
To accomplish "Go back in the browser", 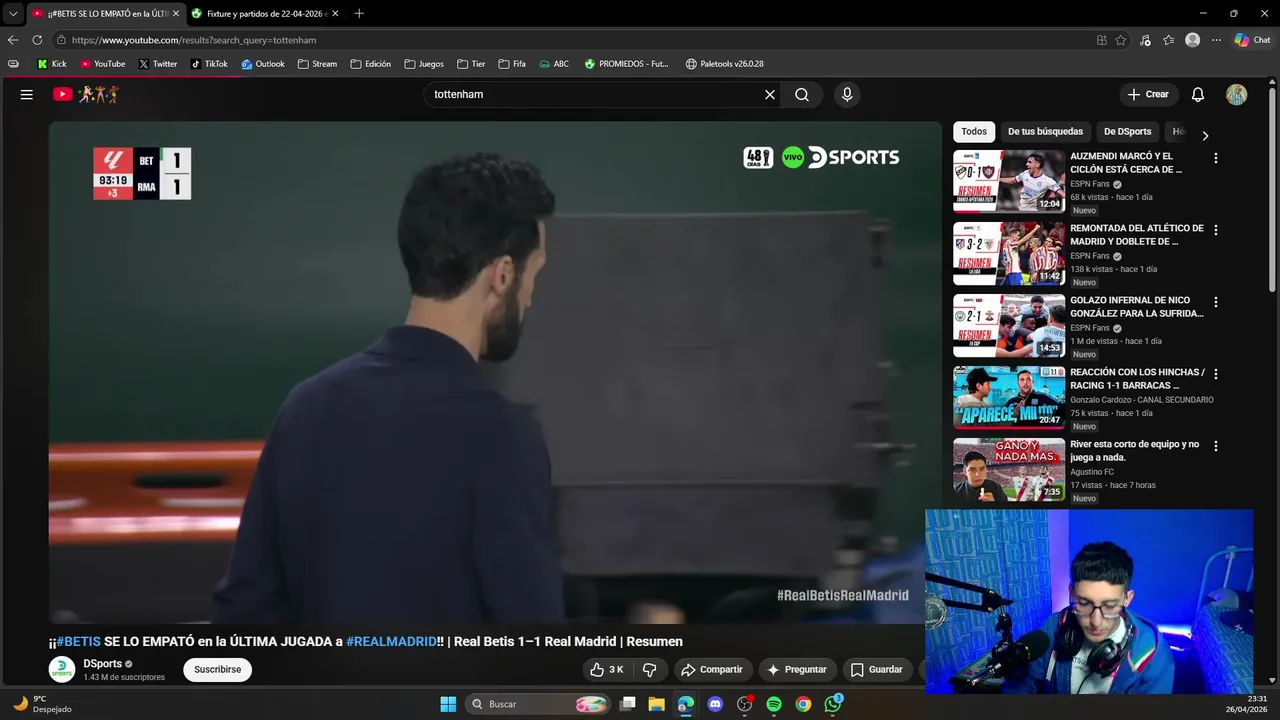I will 13,40.
